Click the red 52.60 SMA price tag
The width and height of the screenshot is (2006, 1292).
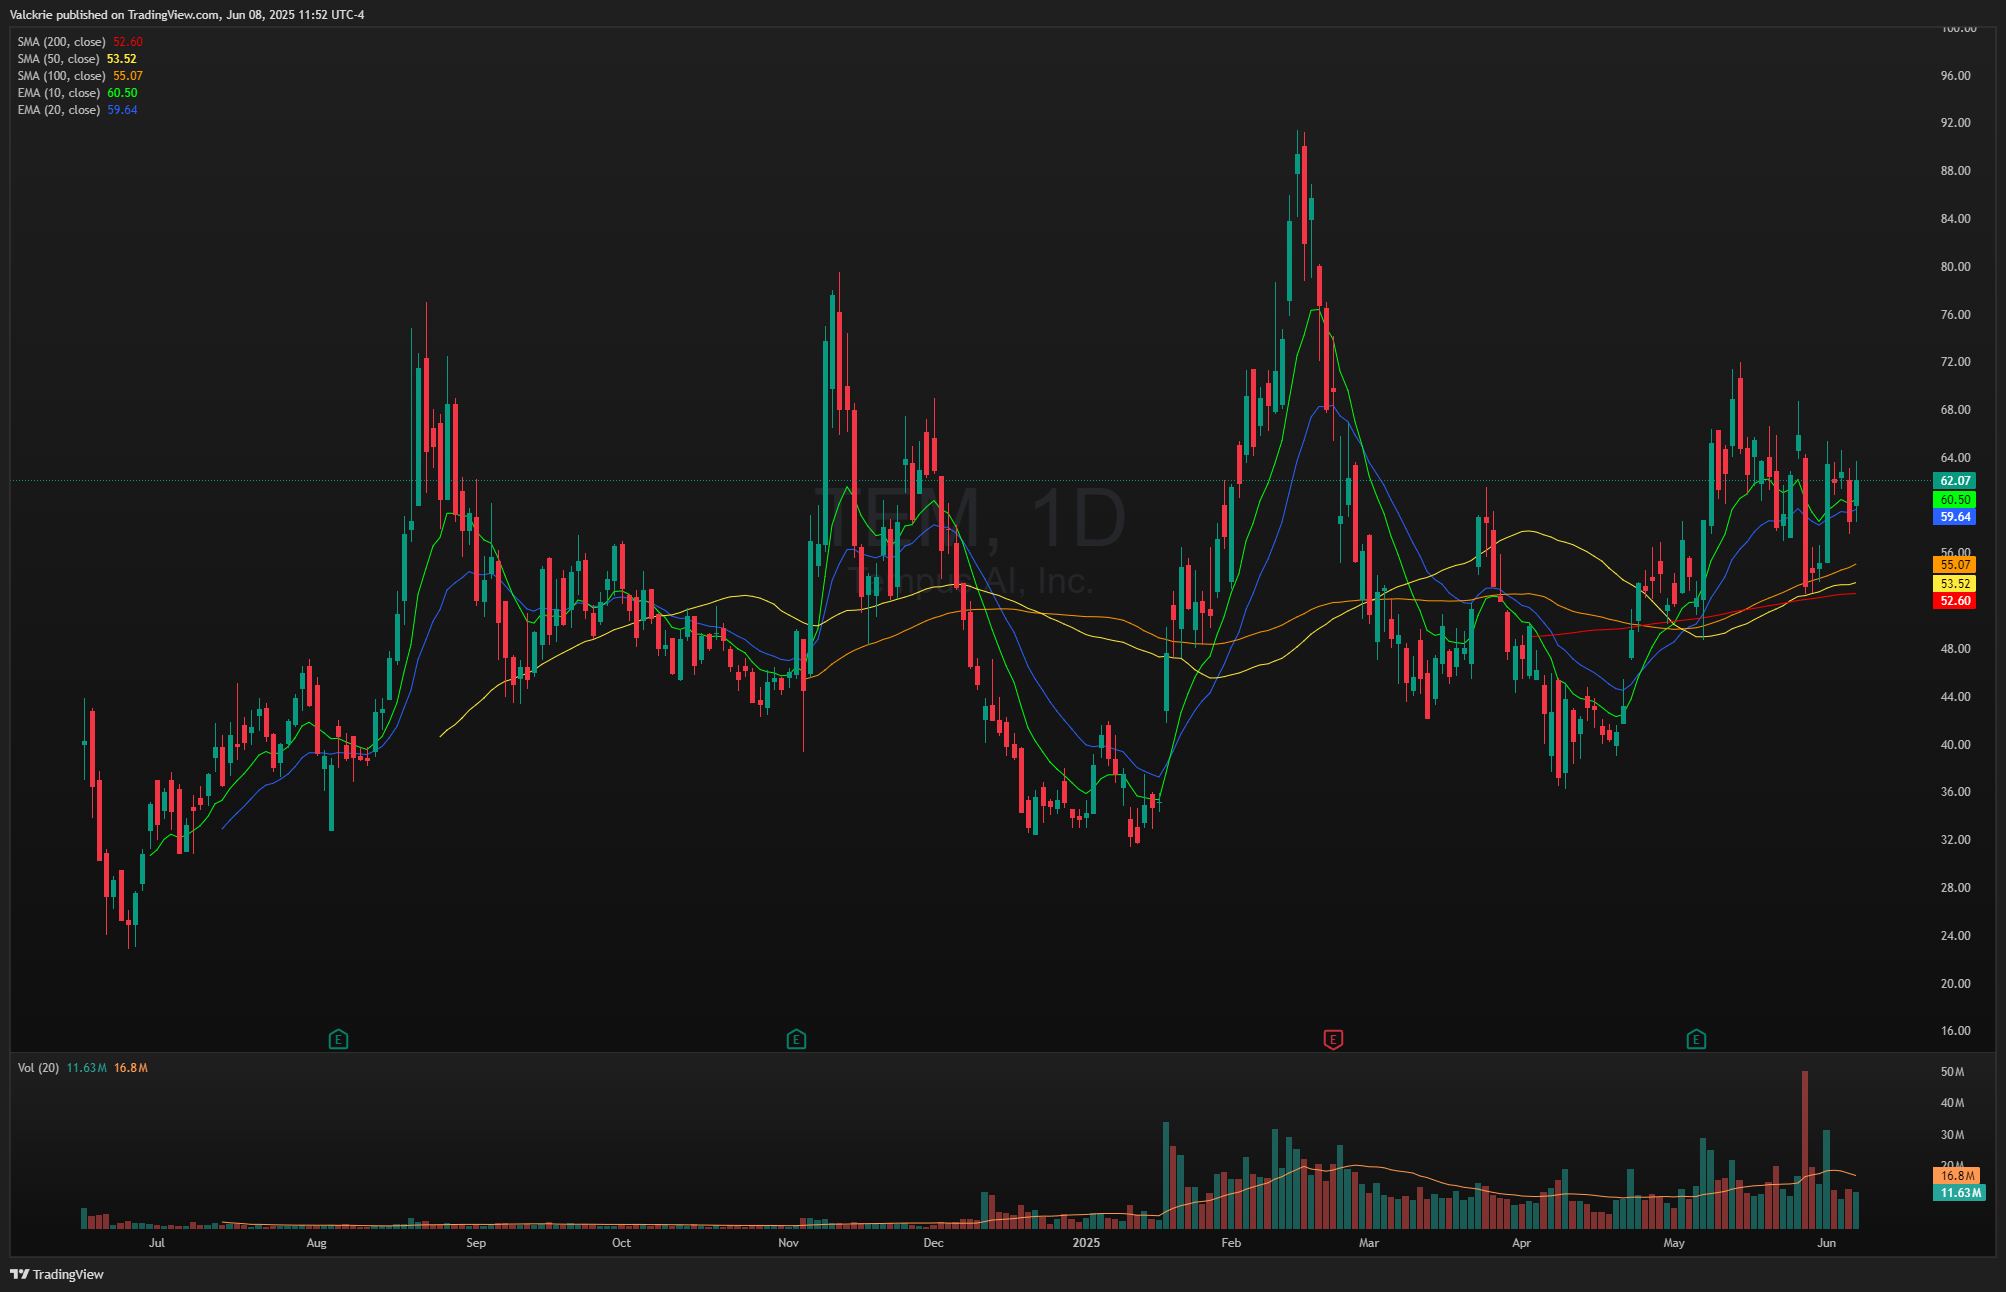1954,601
